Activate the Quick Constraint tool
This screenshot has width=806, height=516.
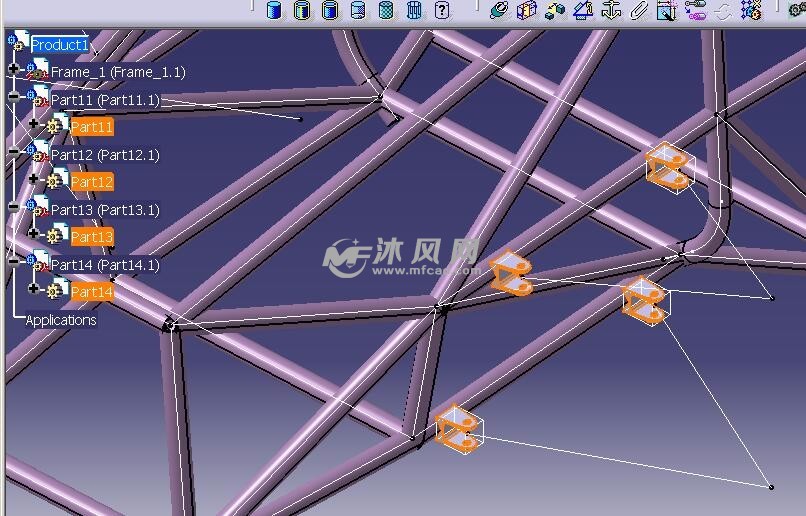pyautogui.click(x=667, y=10)
